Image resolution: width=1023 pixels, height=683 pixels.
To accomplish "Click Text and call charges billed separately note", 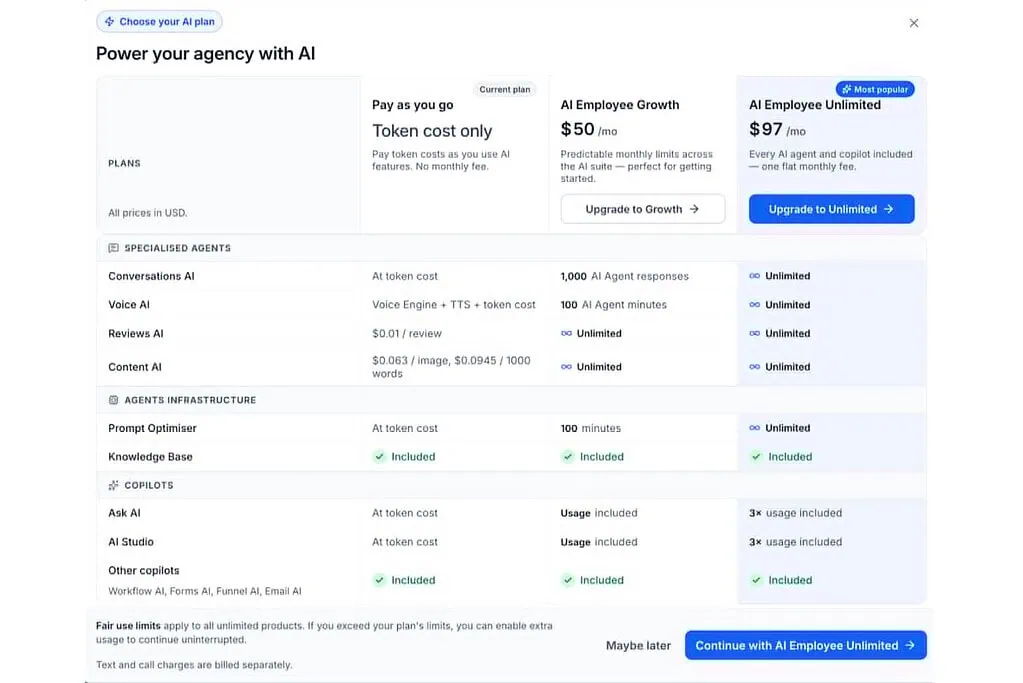I will pos(194,665).
